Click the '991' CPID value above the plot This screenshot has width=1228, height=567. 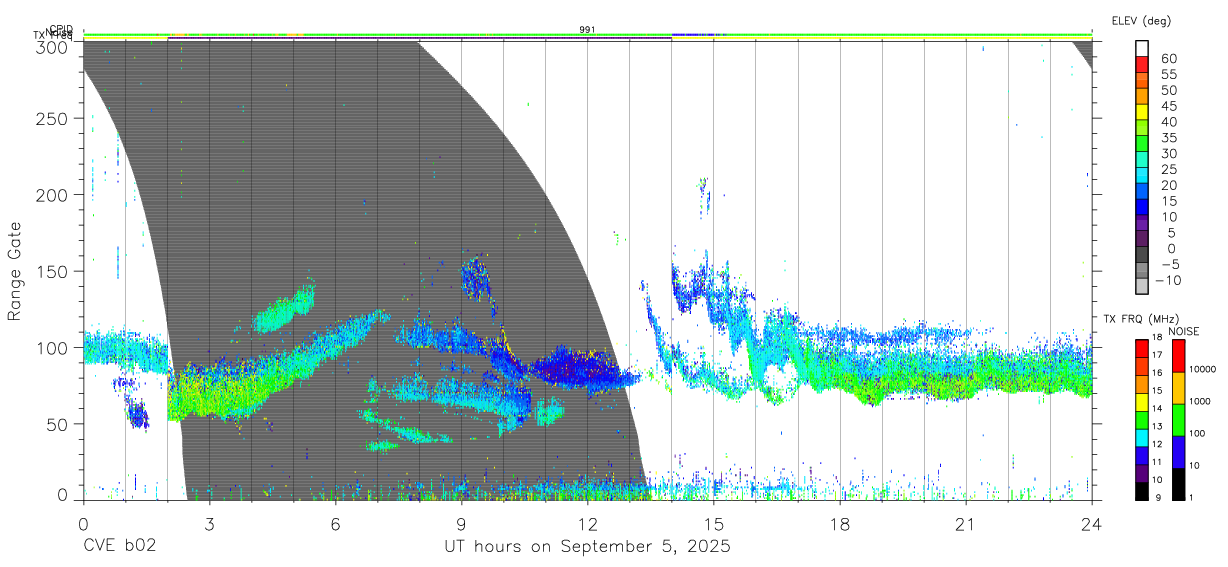click(x=587, y=30)
